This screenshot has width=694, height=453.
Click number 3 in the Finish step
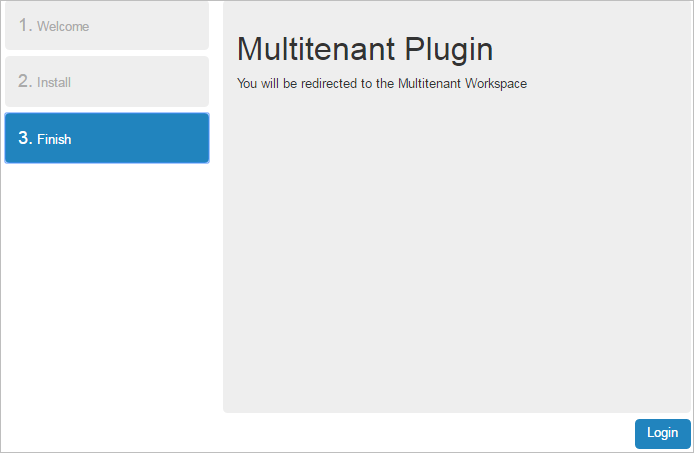(25, 138)
